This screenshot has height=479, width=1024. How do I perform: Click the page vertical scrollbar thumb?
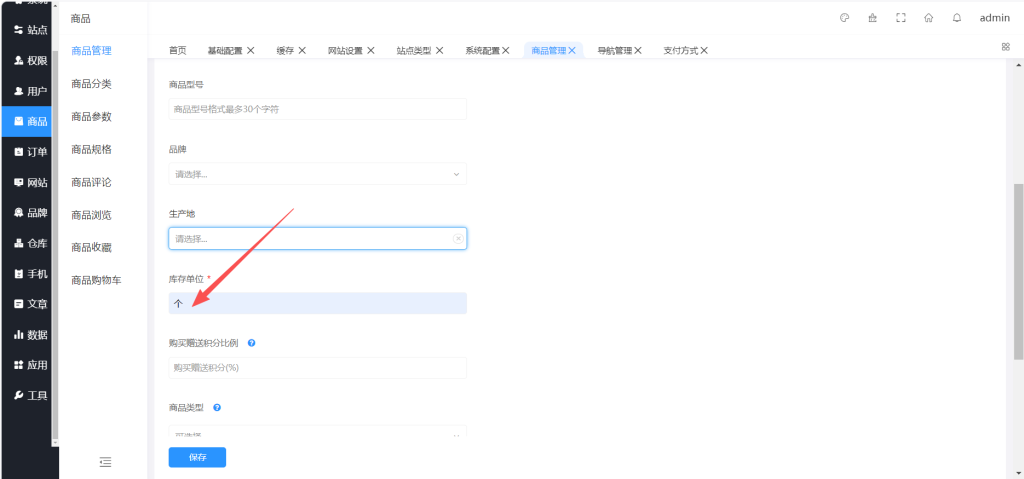(x=1018, y=271)
